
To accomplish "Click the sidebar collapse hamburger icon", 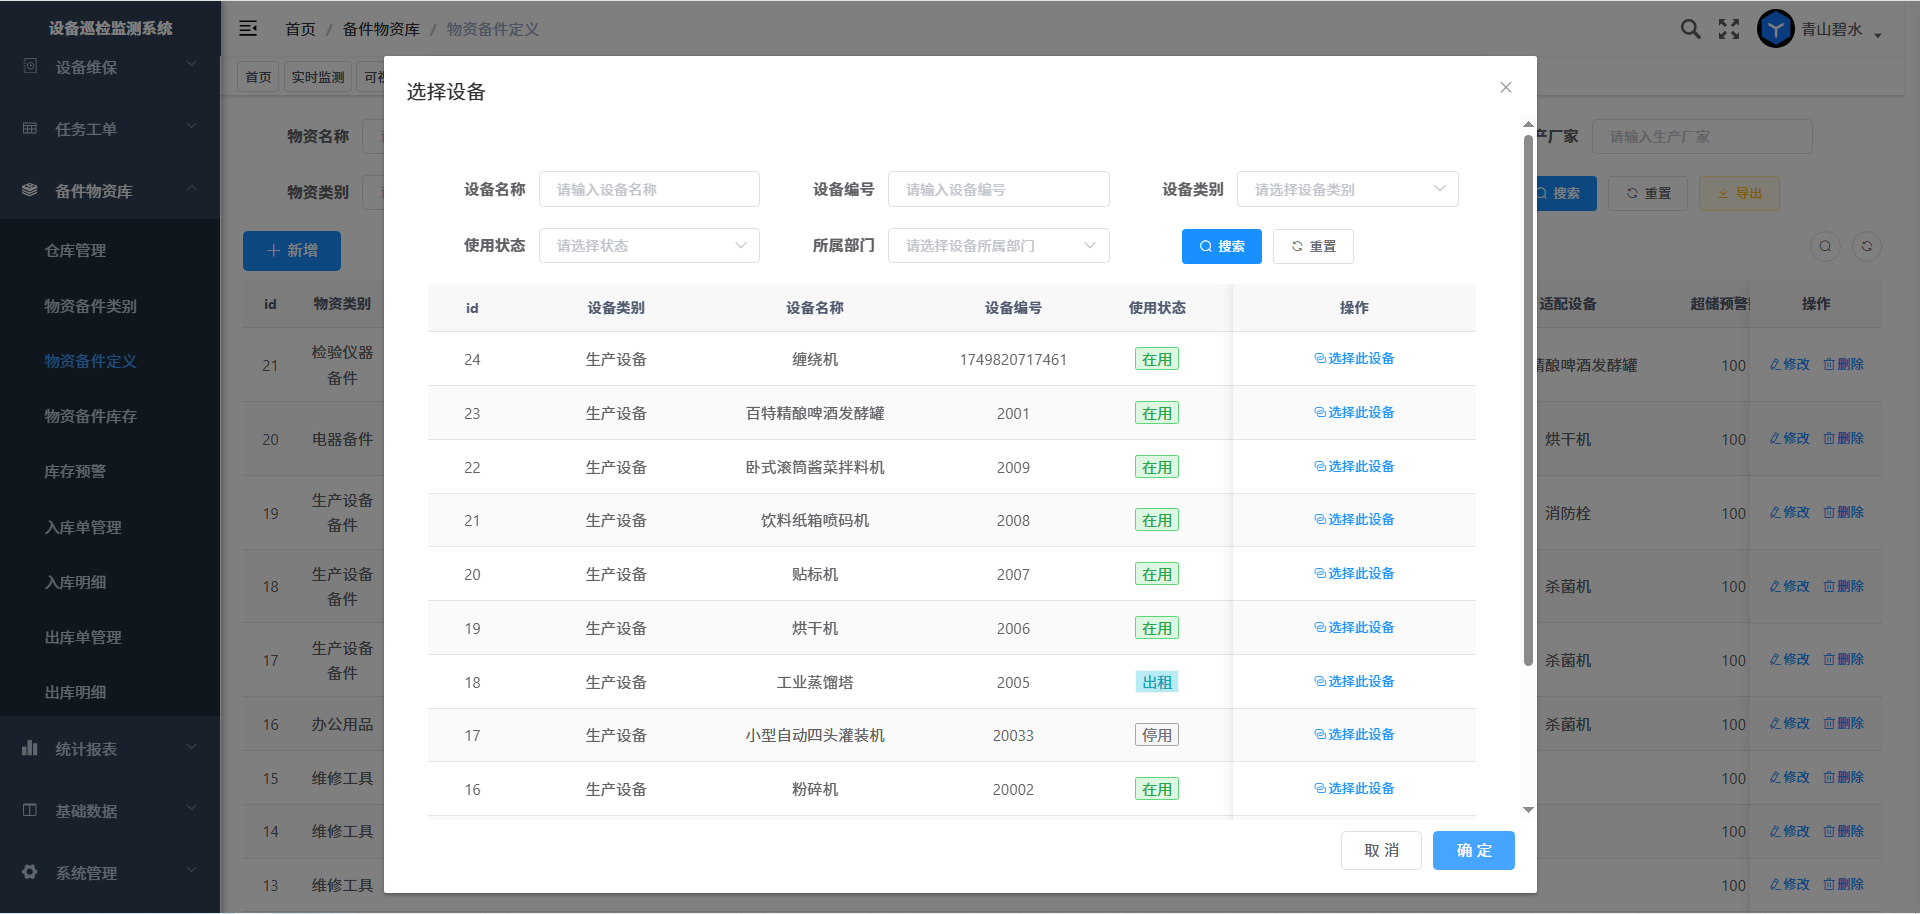I will tap(248, 29).
